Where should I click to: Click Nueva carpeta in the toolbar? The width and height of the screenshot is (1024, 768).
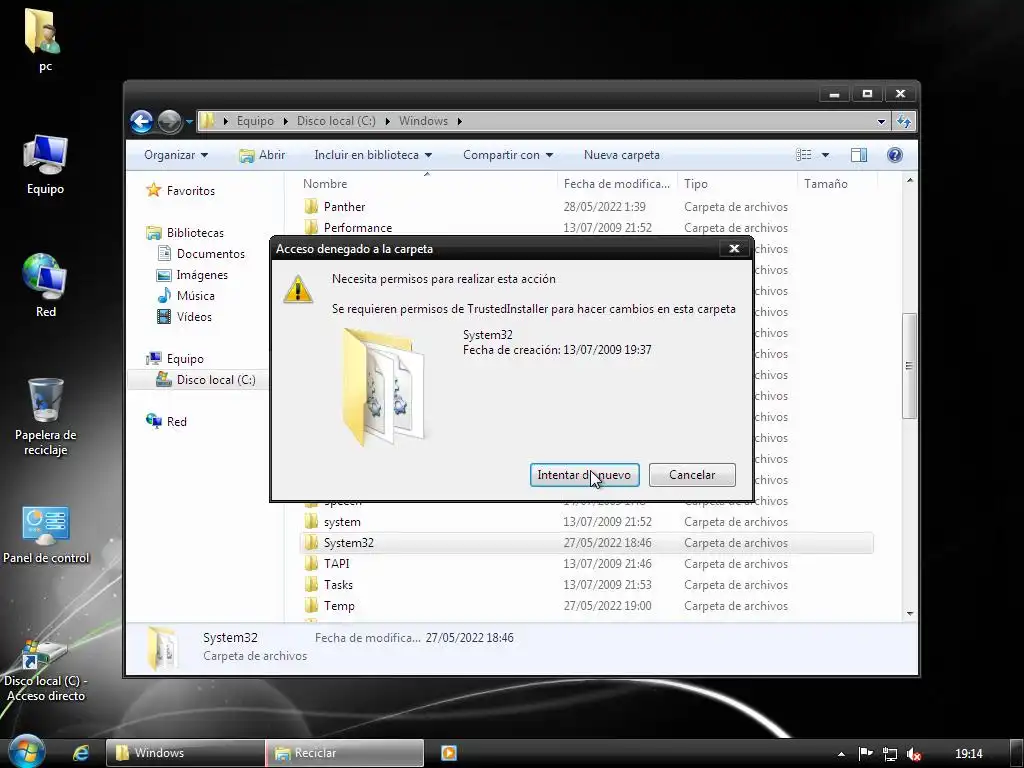(x=622, y=155)
